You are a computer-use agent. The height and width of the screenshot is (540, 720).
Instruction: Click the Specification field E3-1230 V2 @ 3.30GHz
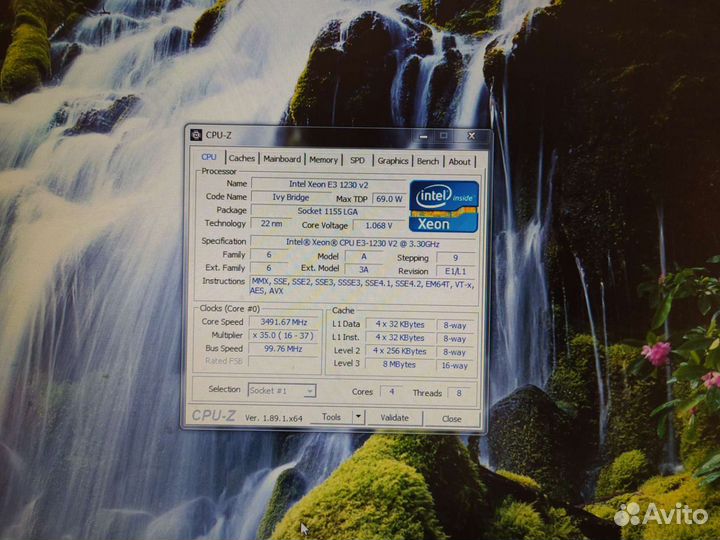[x=363, y=243]
